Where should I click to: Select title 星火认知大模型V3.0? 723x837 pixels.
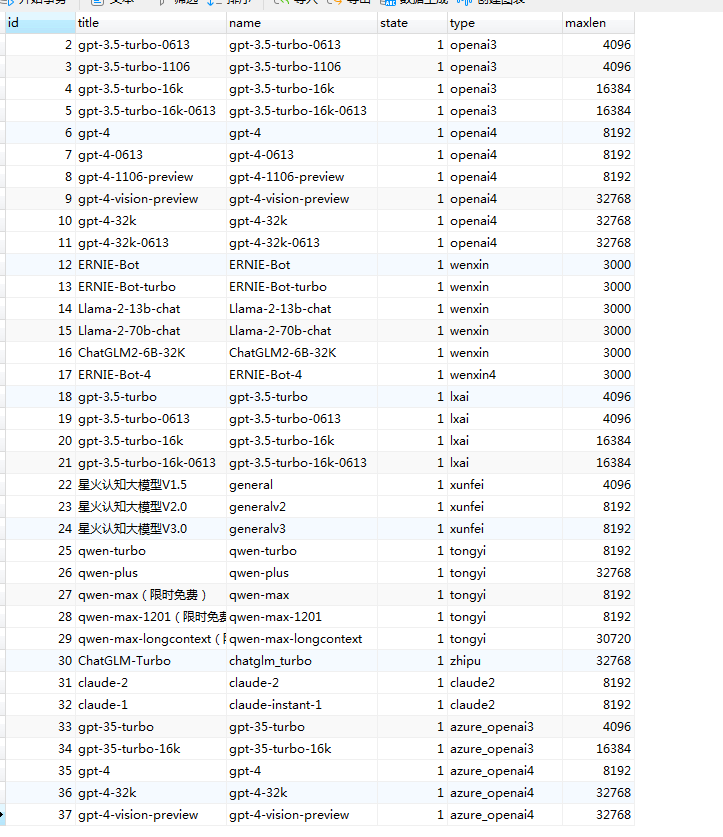(151, 528)
